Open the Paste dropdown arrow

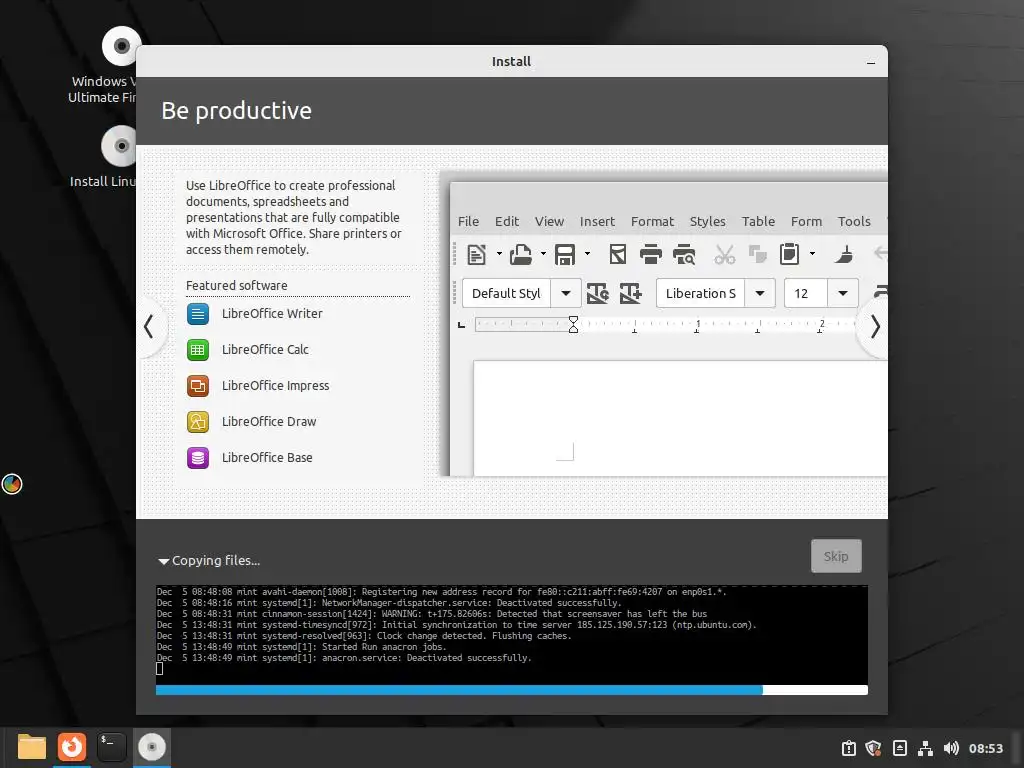tap(812, 254)
